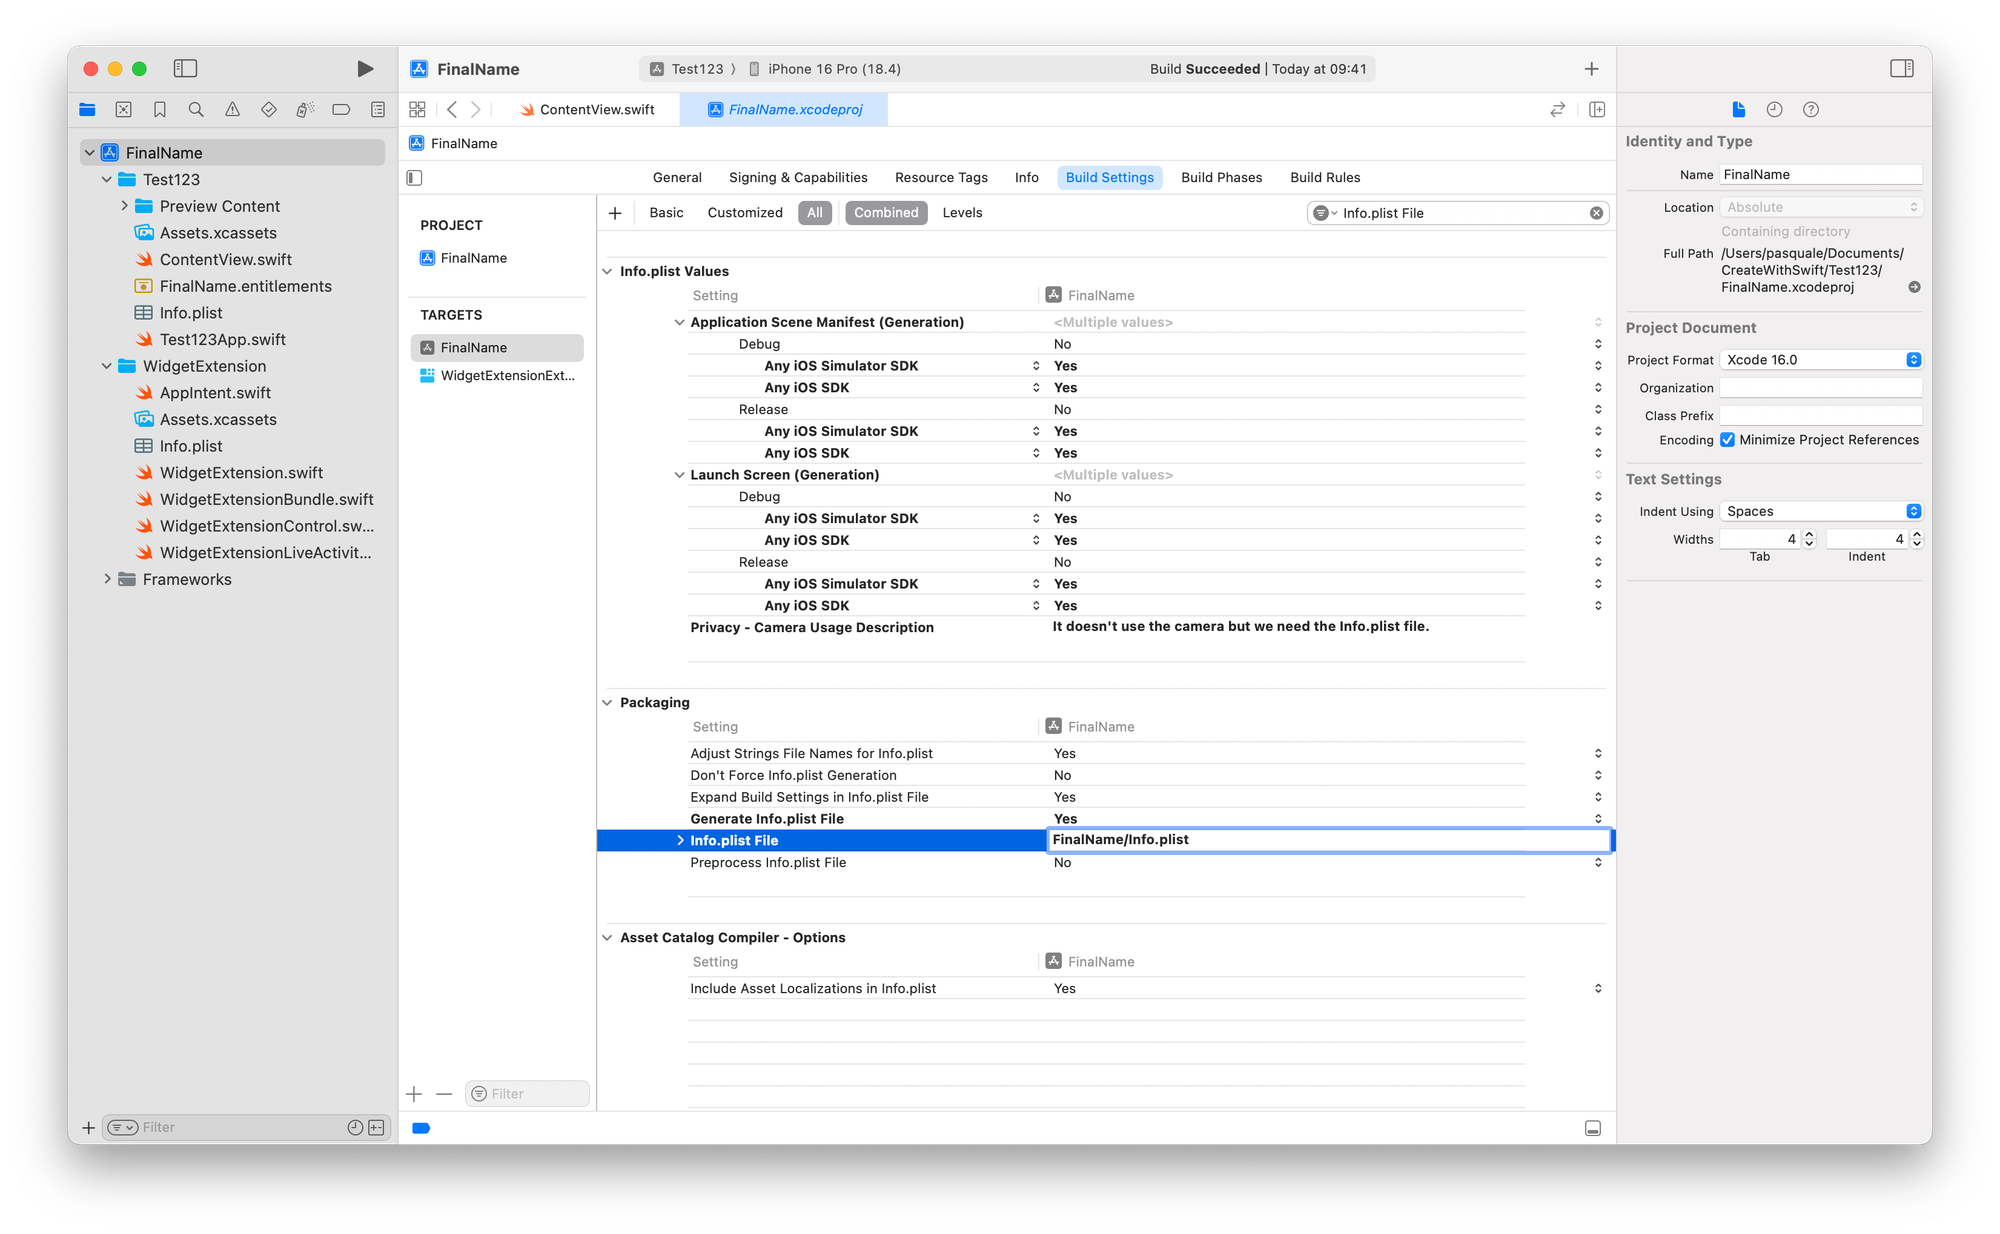Image resolution: width=2000 pixels, height=1234 pixels.
Task: Open the ContentView.swift editor tab
Action: [596, 110]
